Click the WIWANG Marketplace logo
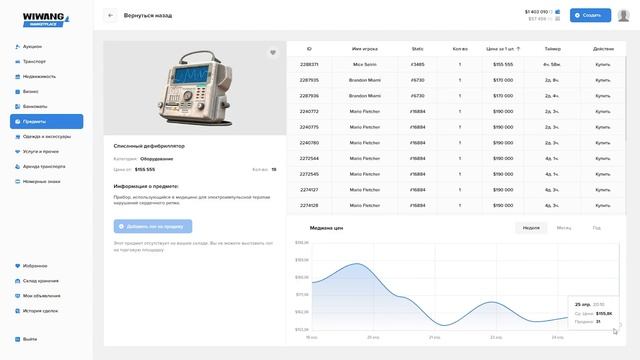The width and height of the screenshot is (640, 360). pyautogui.click(x=46, y=20)
